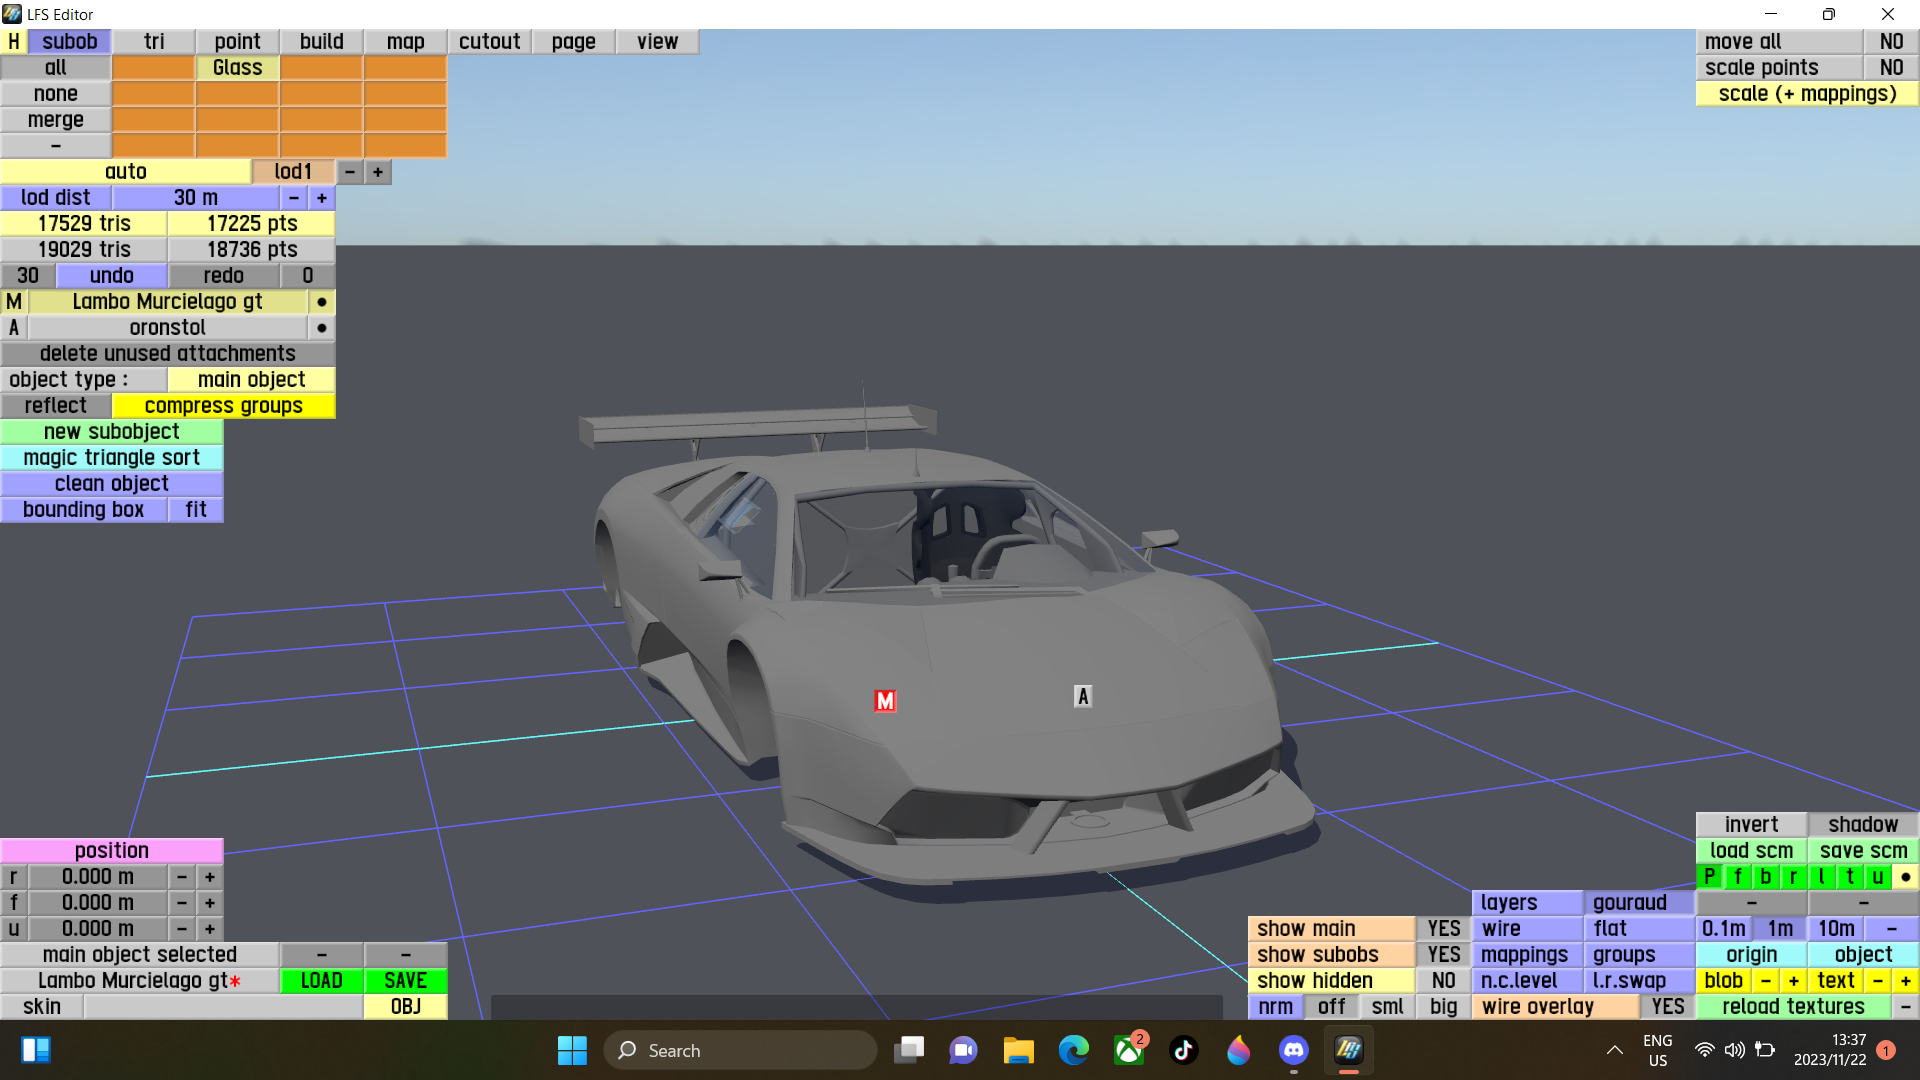
Task: Click the A attachment marker on car
Action: [1082, 696]
